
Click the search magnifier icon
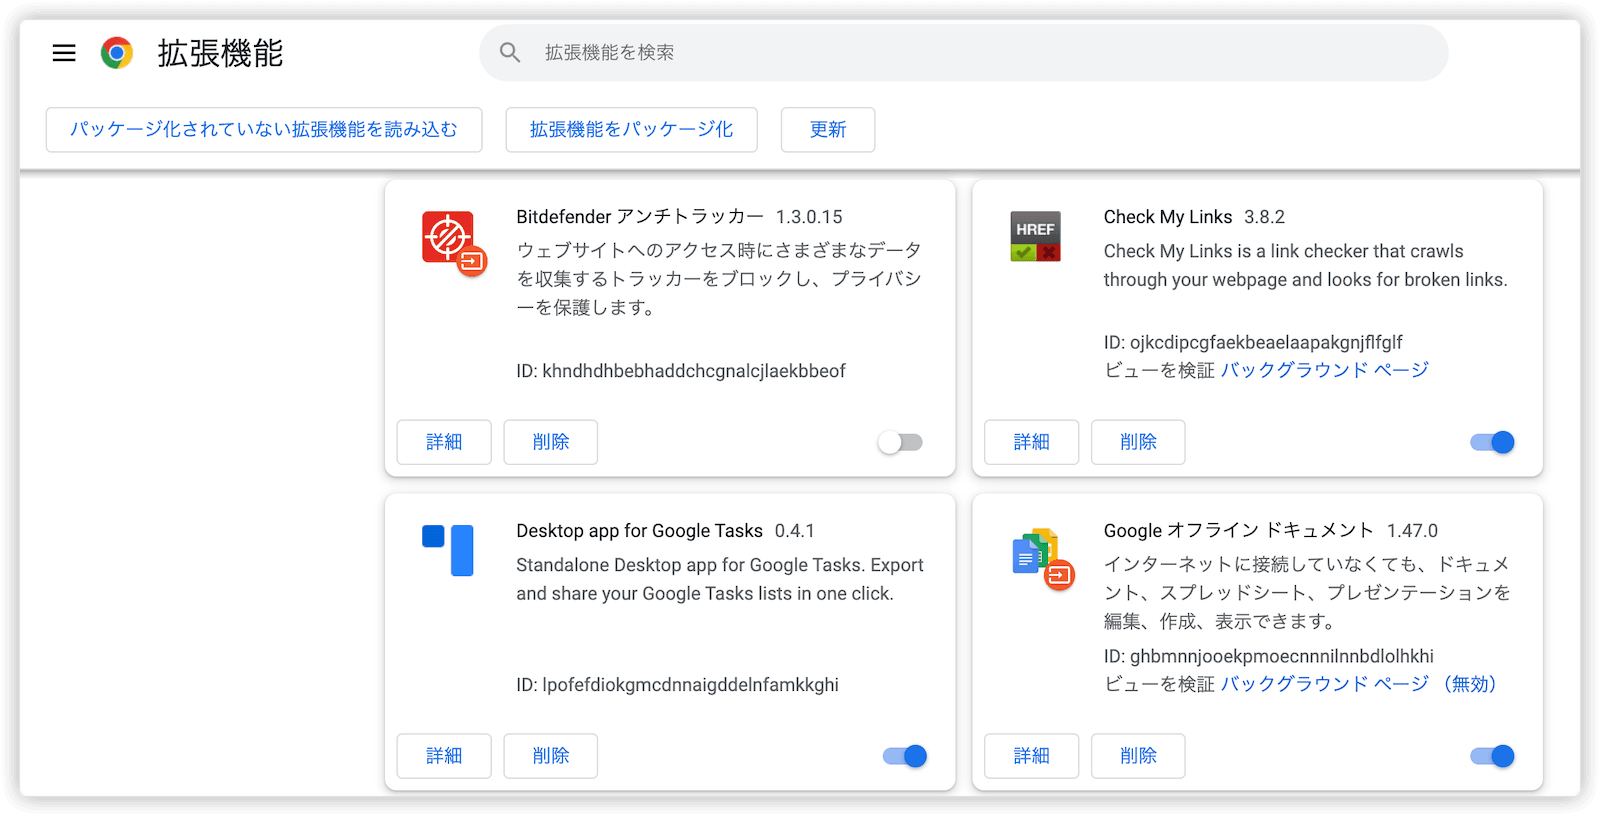[x=510, y=52]
